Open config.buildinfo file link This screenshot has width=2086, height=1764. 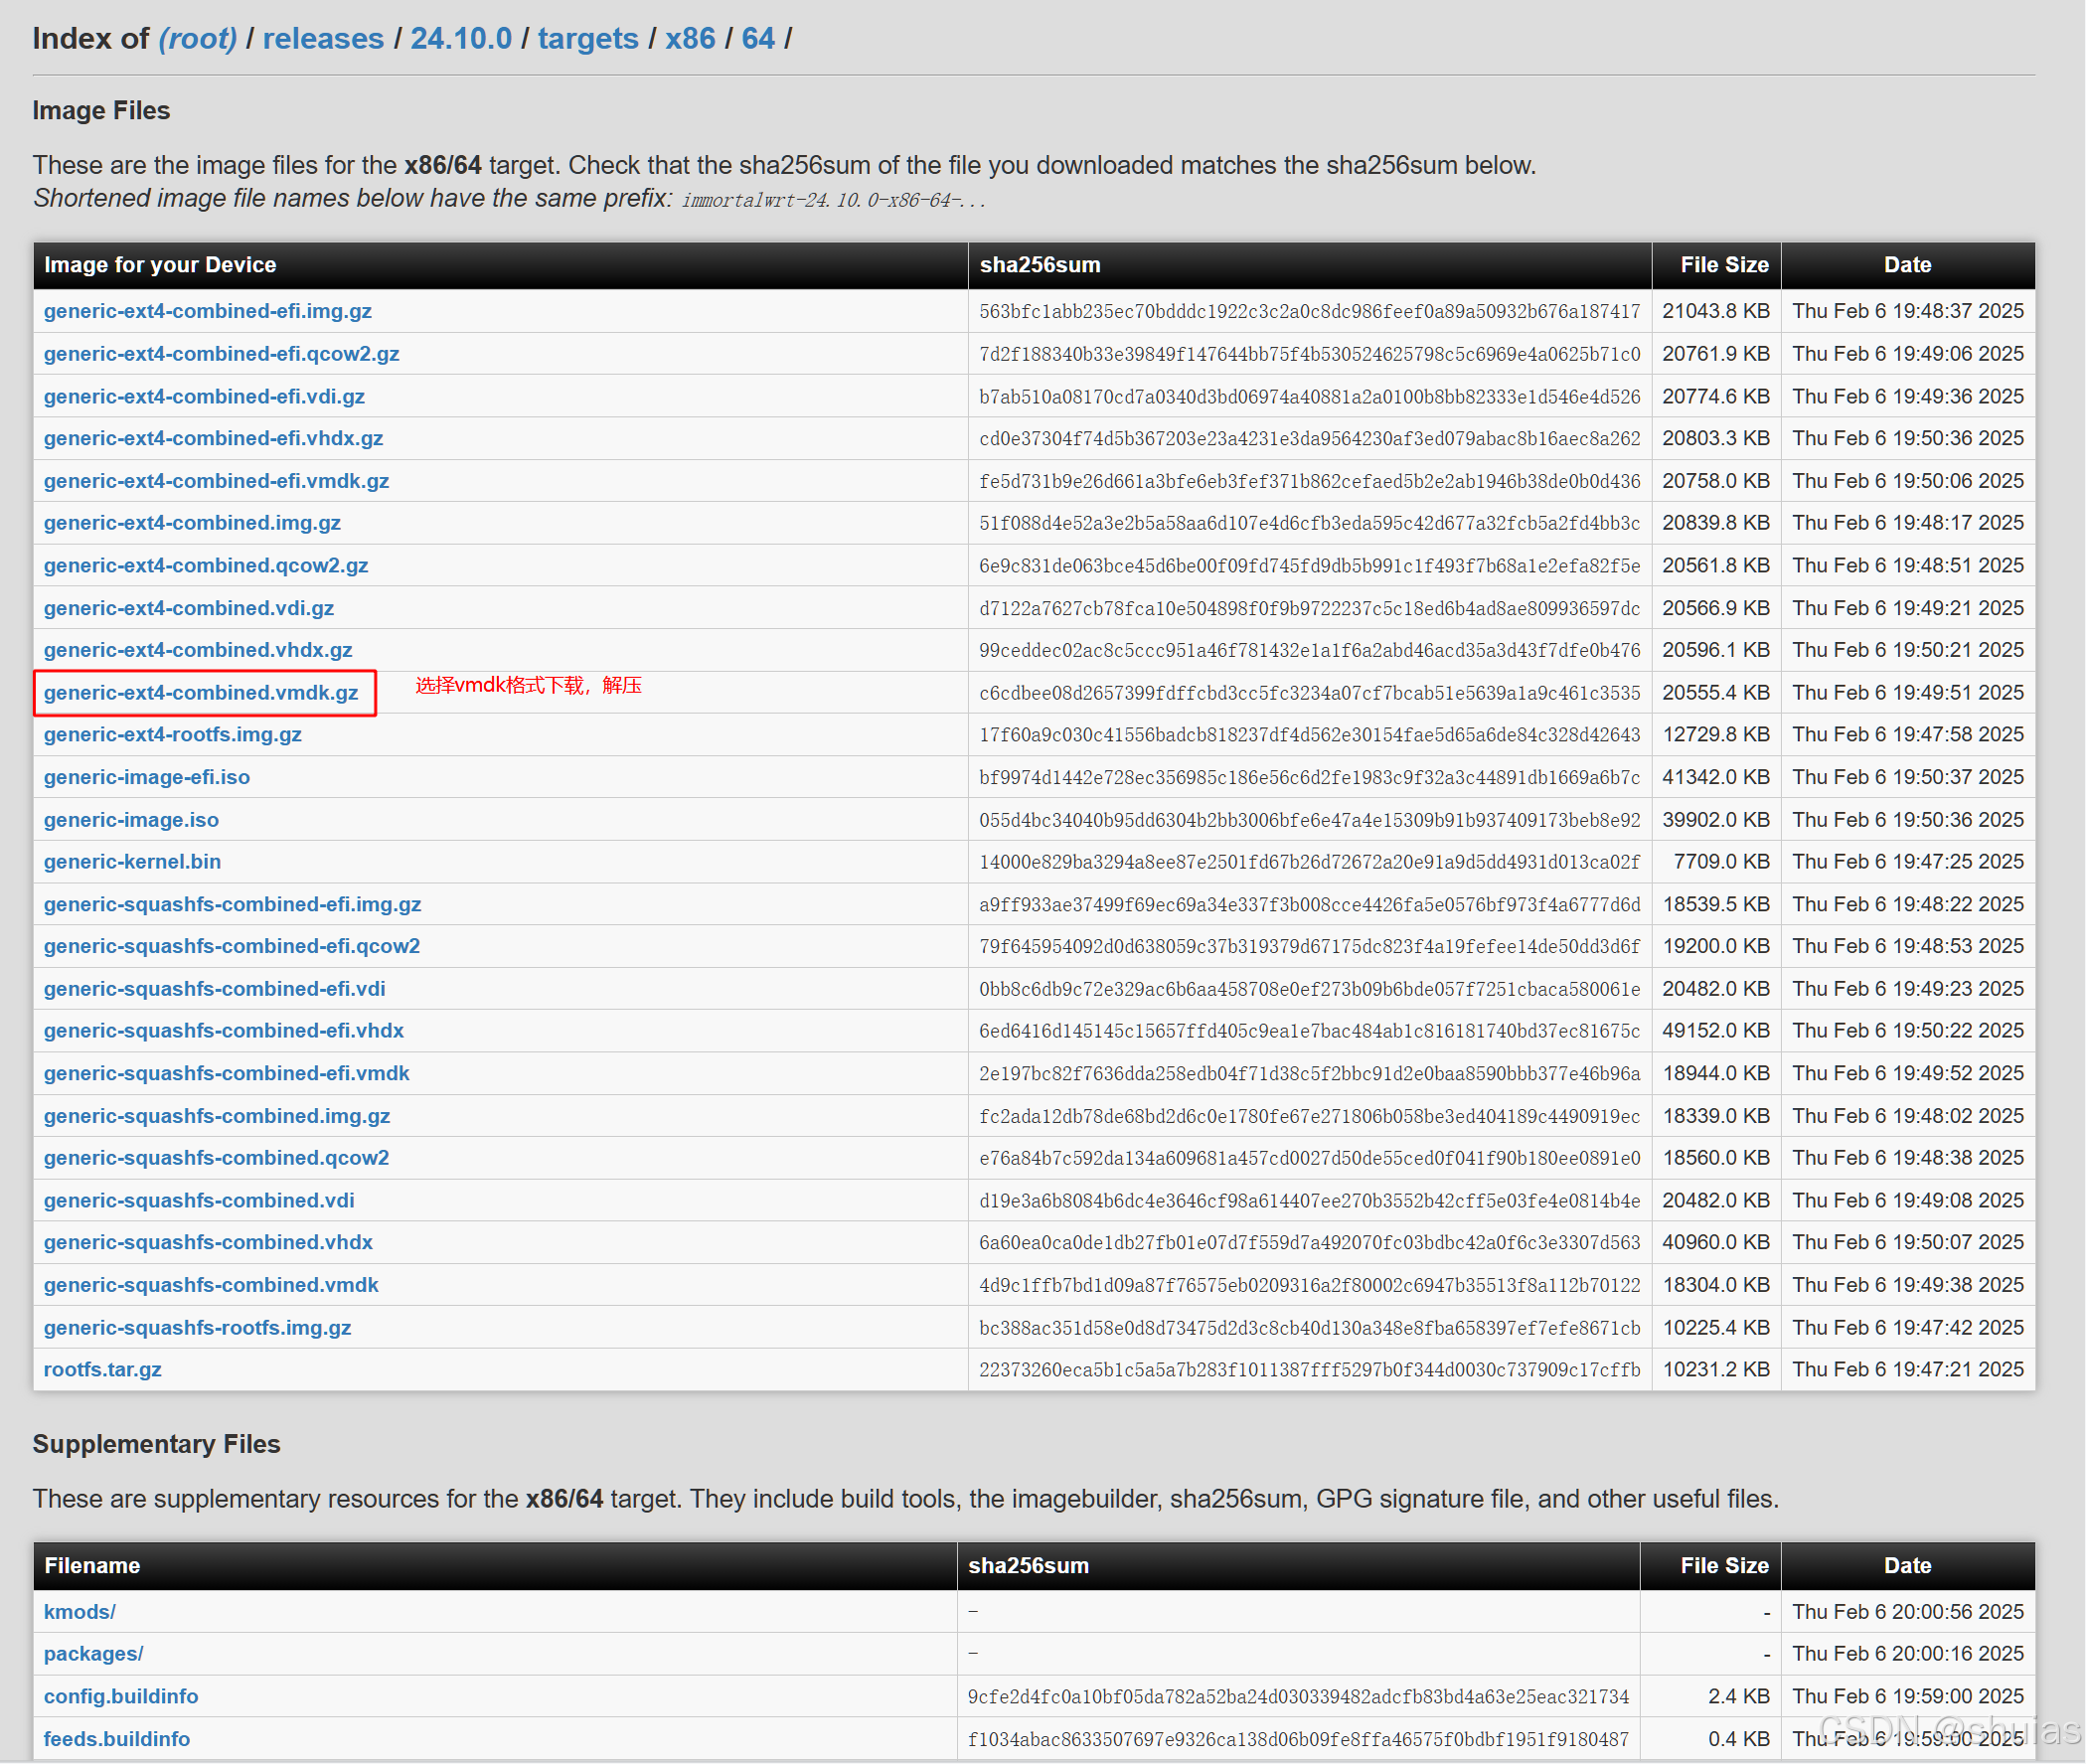[x=121, y=1696]
